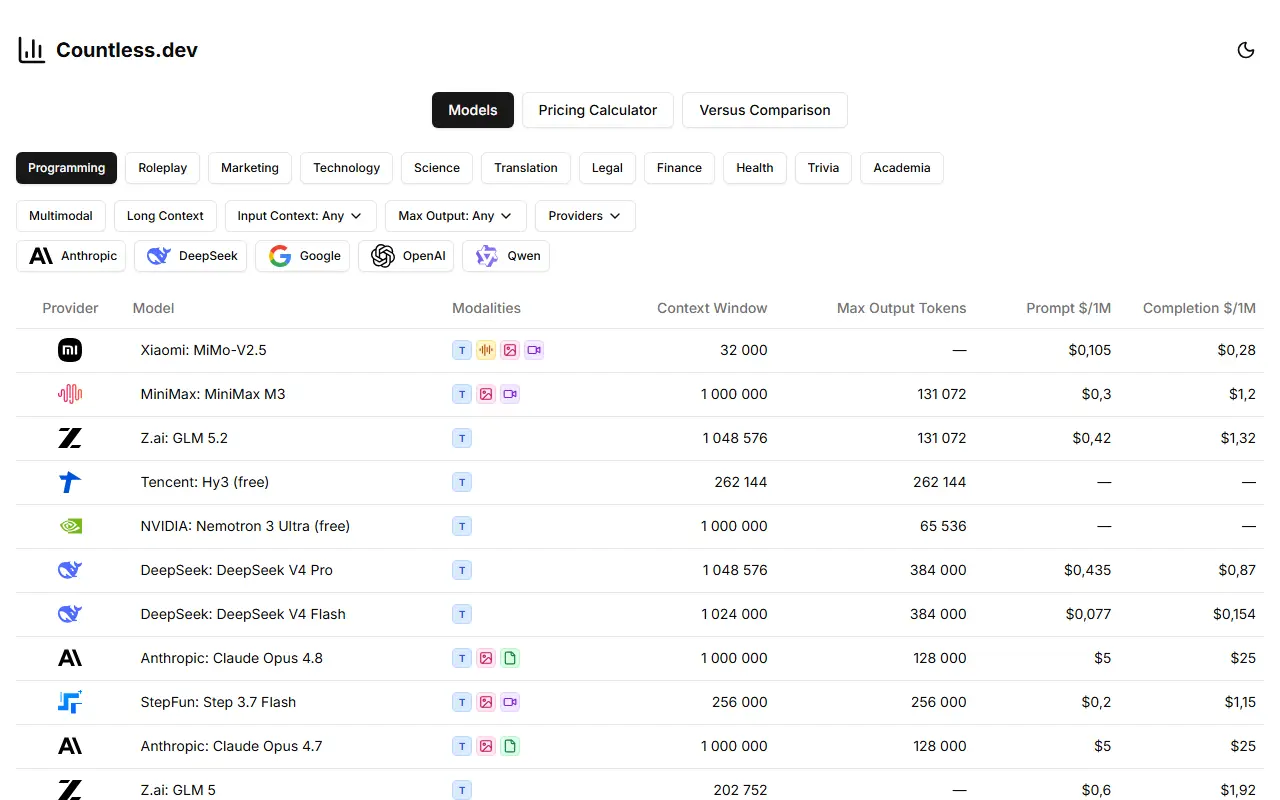Click the image modality icon for Claude Opus 4.8
This screenshot has width=1280, height=800.
[486, 658]
